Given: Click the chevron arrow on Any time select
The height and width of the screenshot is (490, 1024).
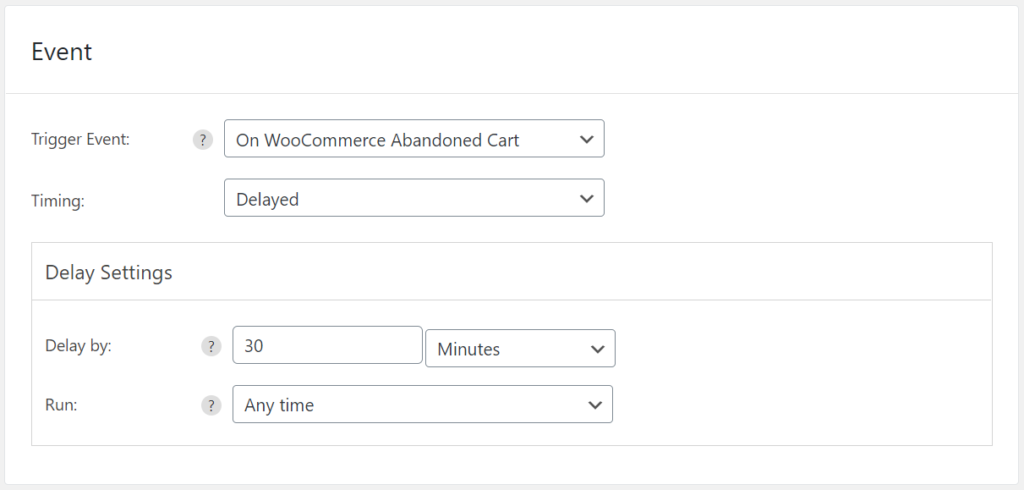Looking at the screenshot, I should point(595,405).
